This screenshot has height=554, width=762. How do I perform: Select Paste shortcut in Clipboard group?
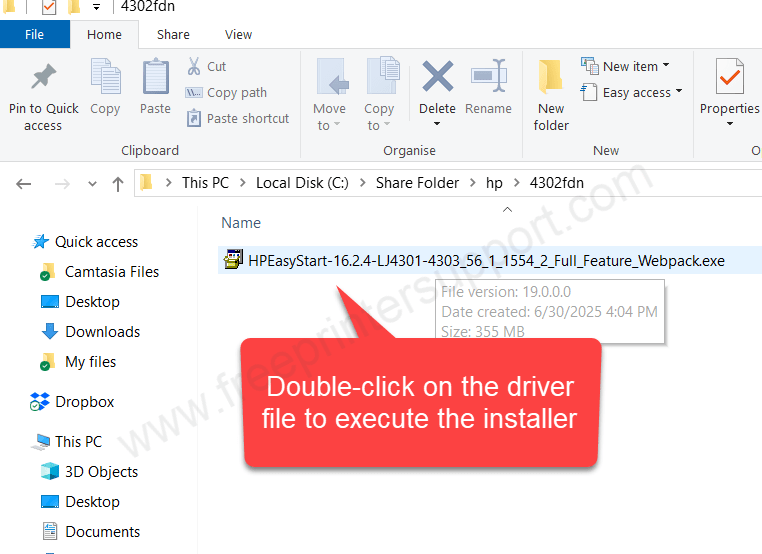click(238, 119)
